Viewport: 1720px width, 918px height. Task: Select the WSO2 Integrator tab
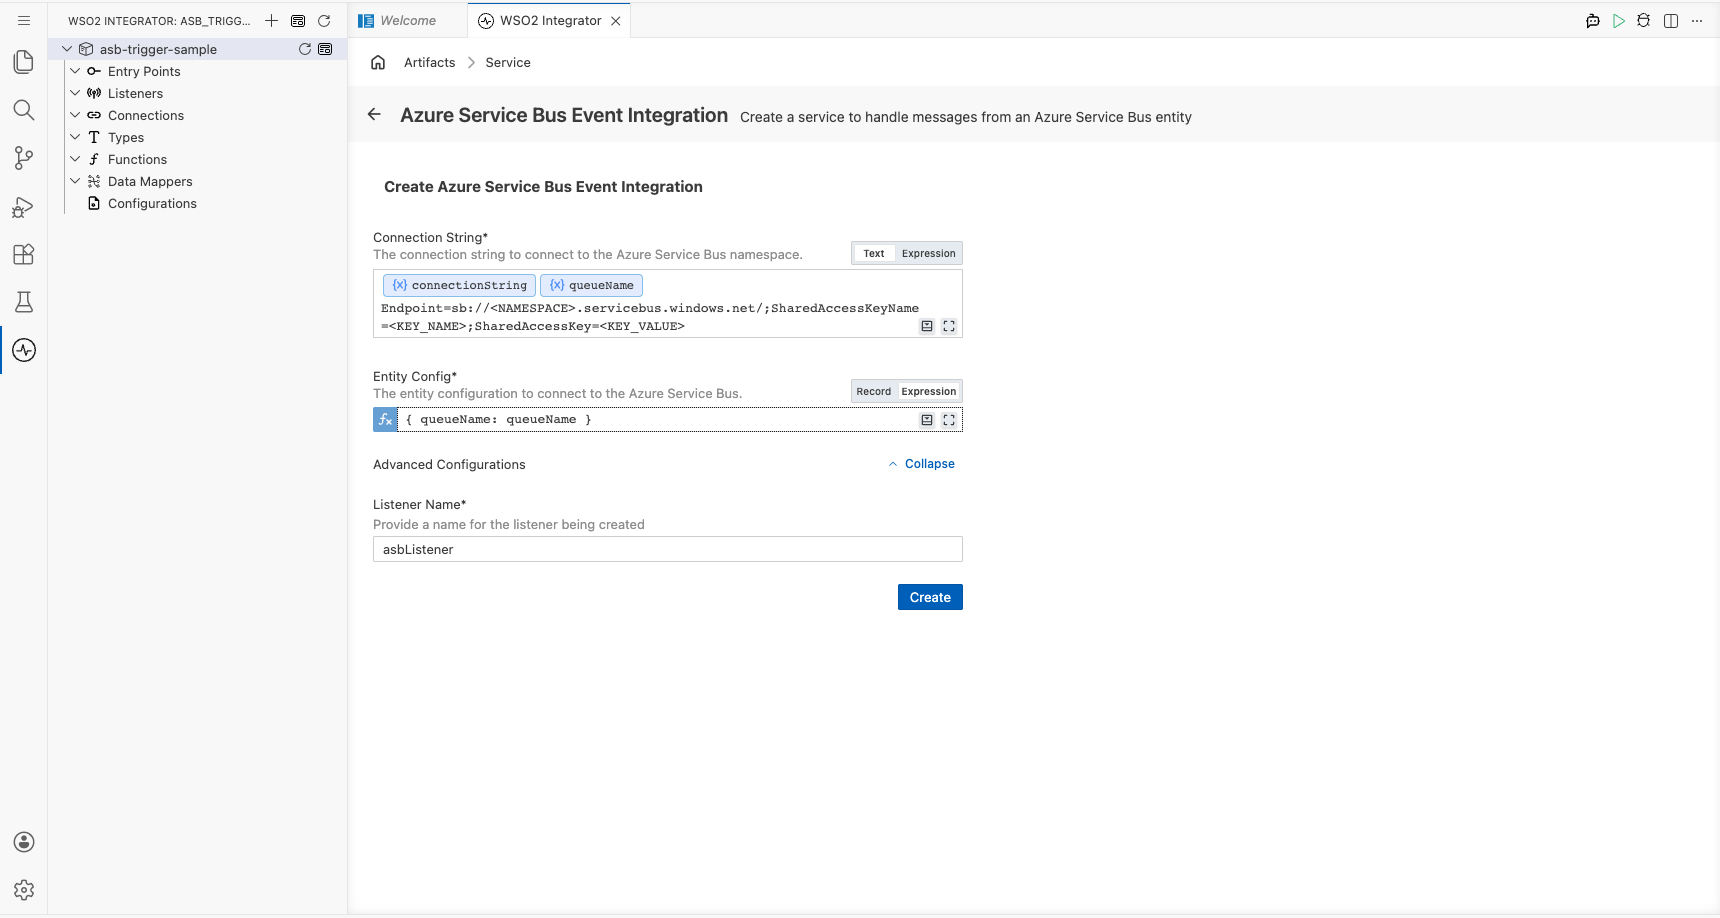coord(550,20)
